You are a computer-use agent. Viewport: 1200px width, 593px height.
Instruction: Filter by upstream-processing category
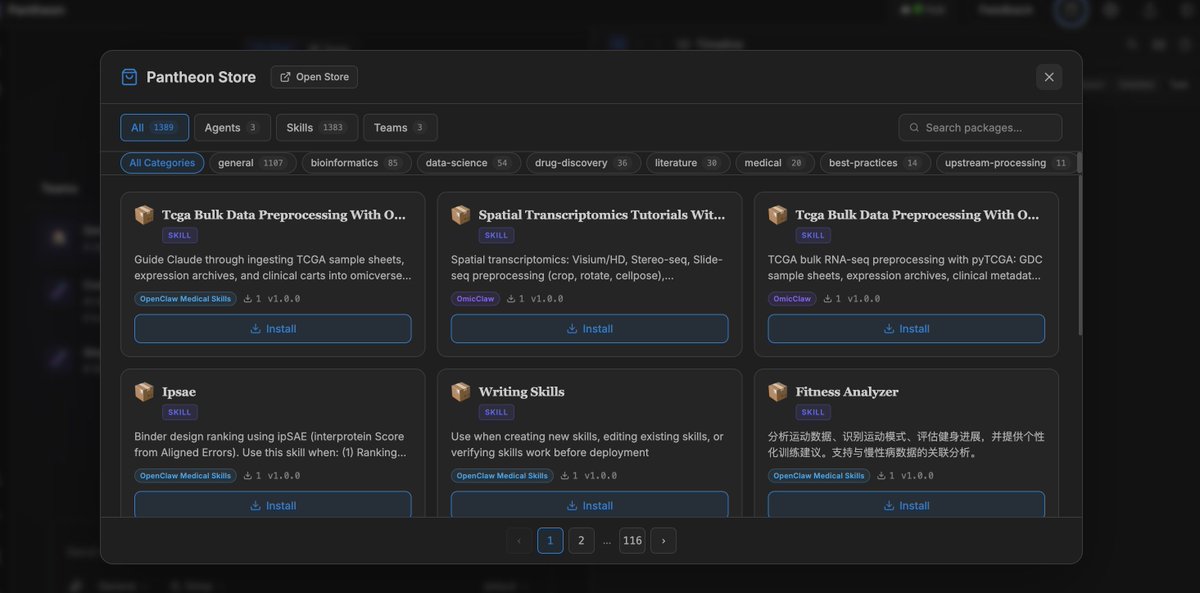tap(1007, 163)
